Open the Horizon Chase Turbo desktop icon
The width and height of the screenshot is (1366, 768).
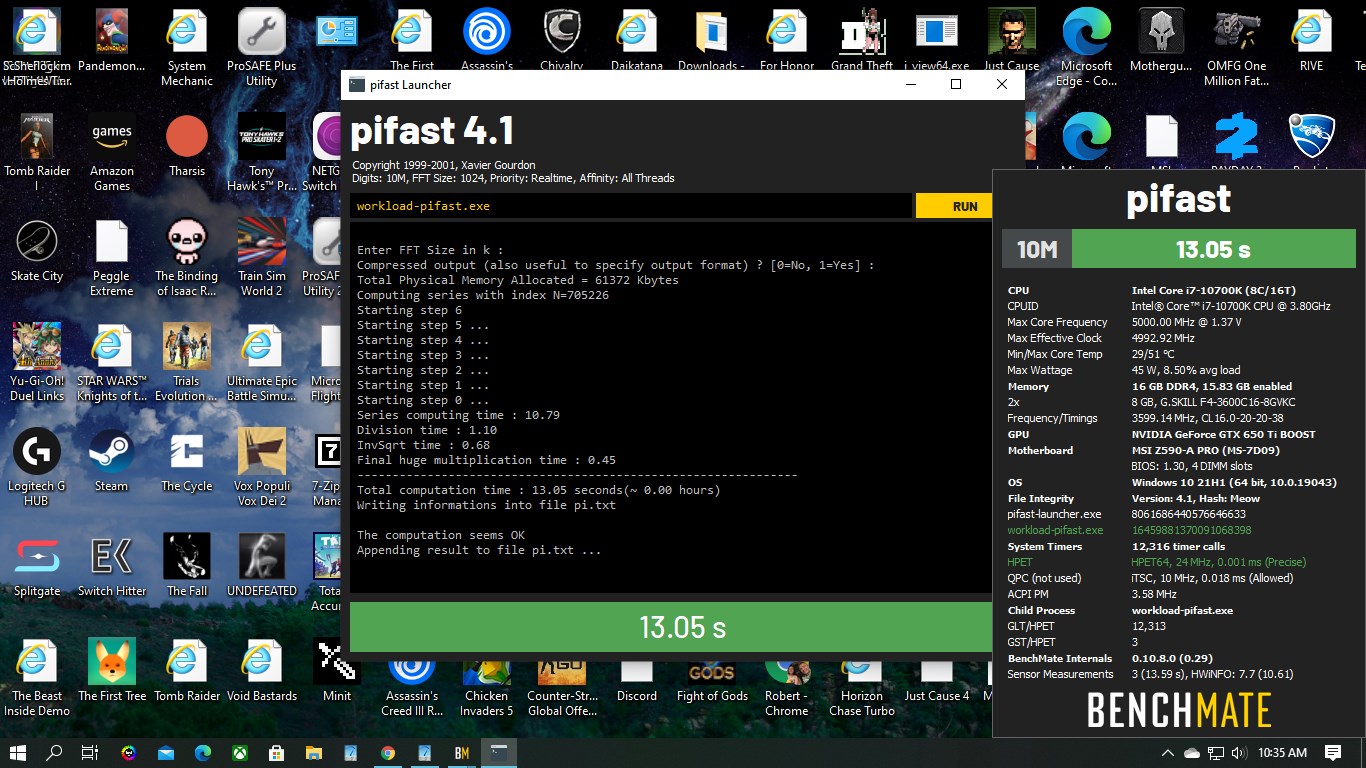tap(862, 688)
